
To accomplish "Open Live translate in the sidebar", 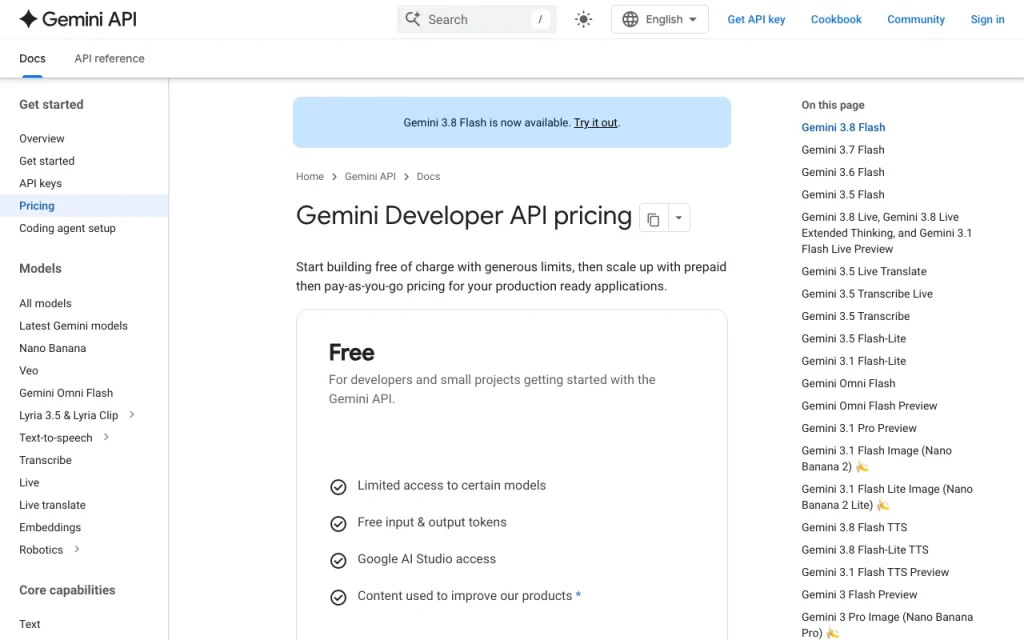I will pos(52,504).
